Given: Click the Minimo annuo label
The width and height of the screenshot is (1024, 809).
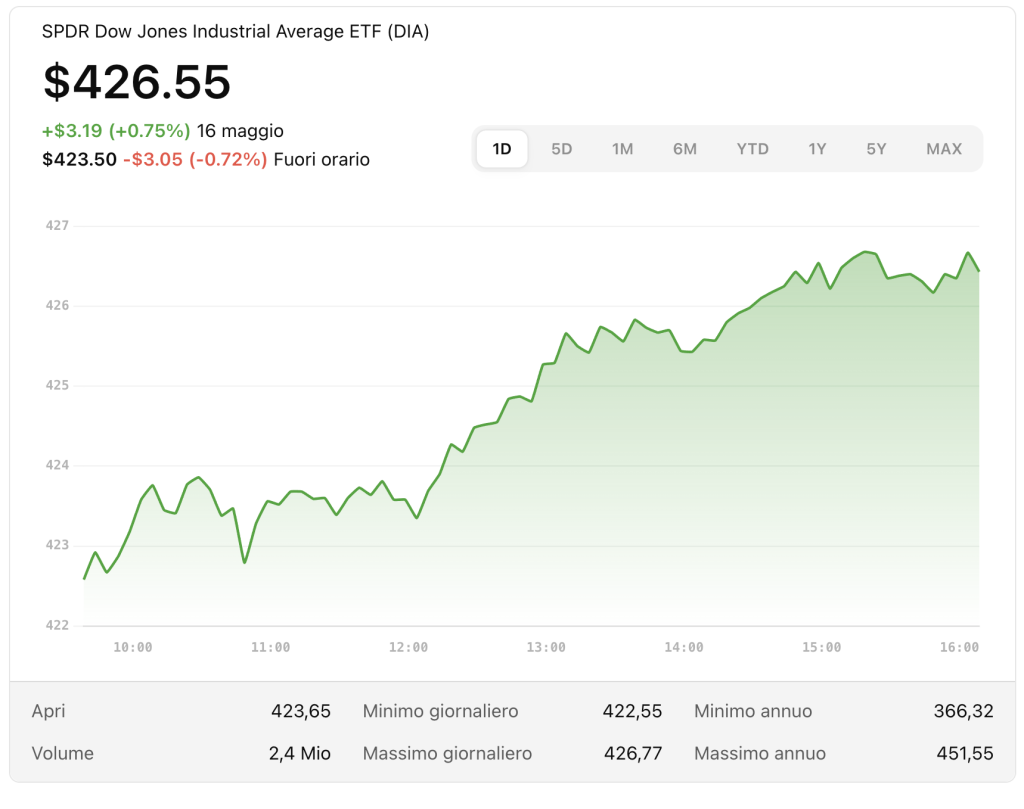Looking at the screenshot, I should coord(753,711).
